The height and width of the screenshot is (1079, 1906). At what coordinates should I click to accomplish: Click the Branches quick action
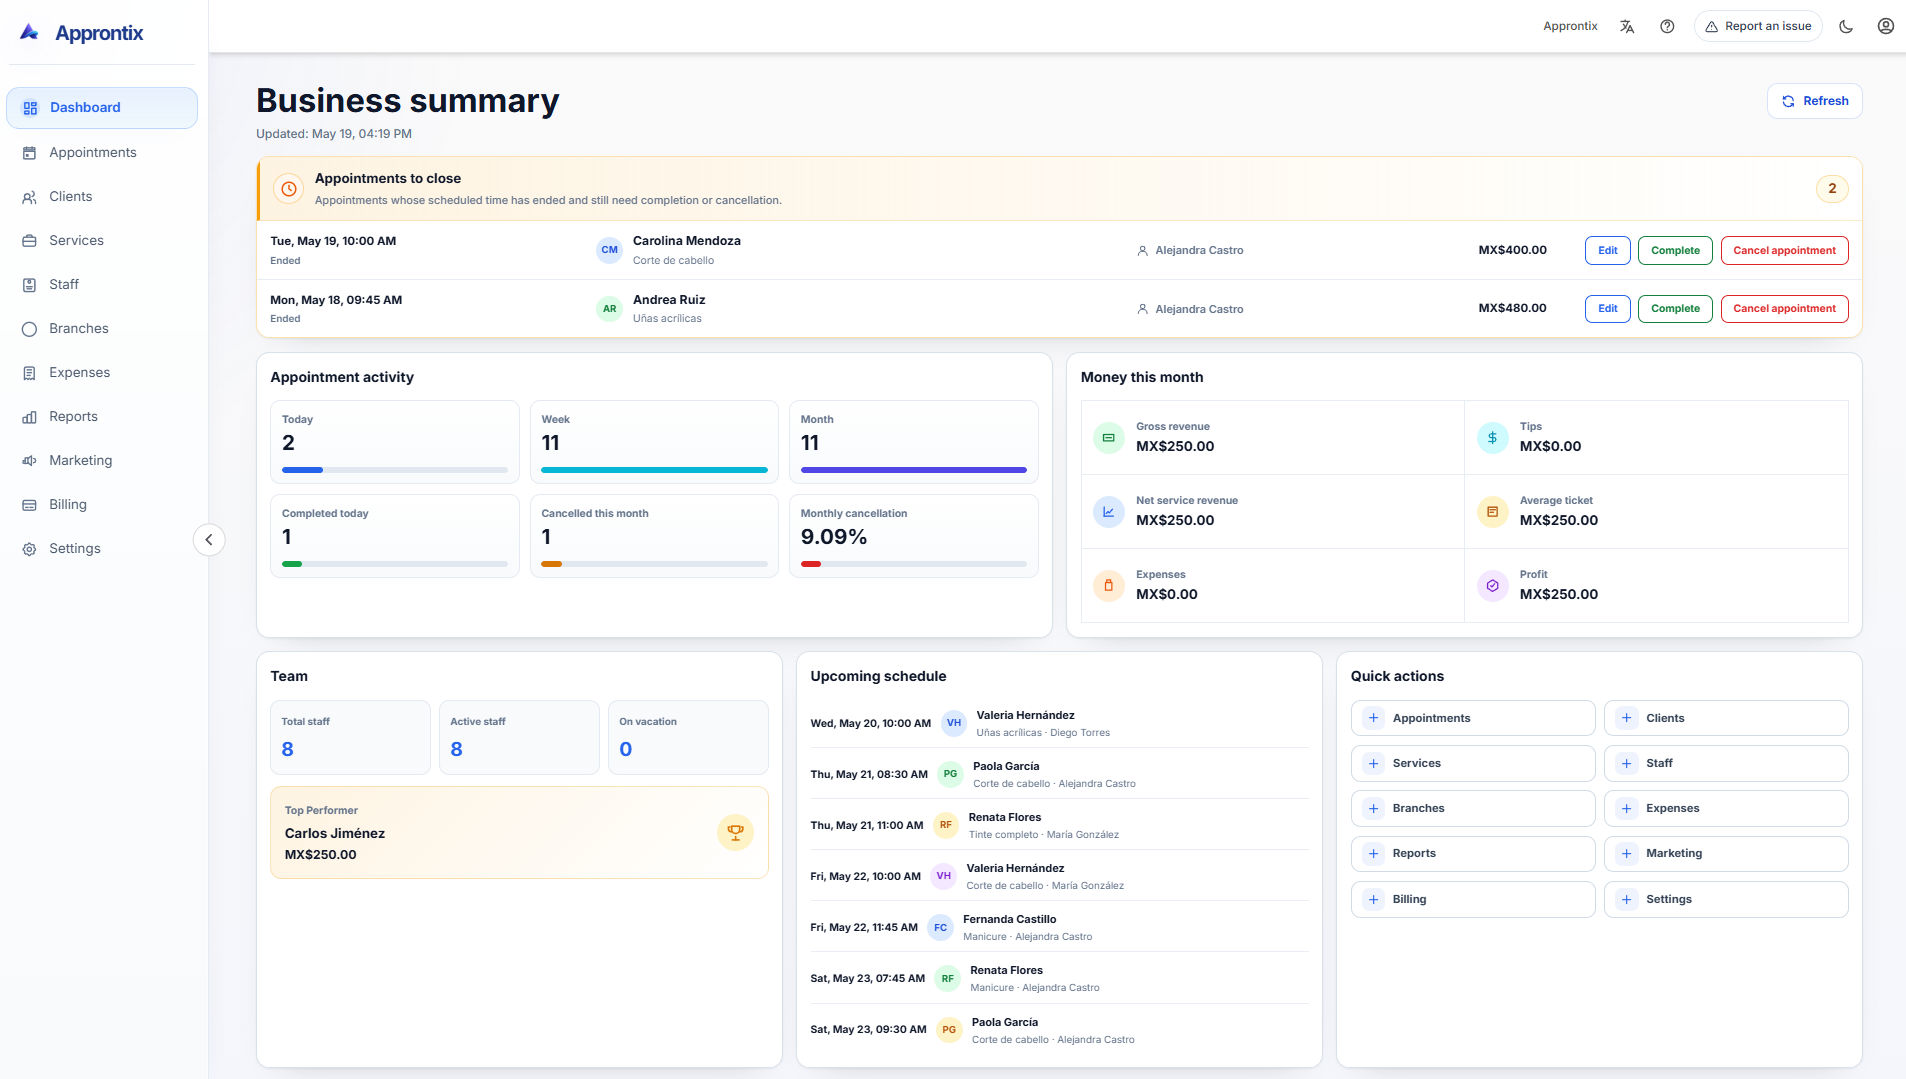click(1473, 809)
